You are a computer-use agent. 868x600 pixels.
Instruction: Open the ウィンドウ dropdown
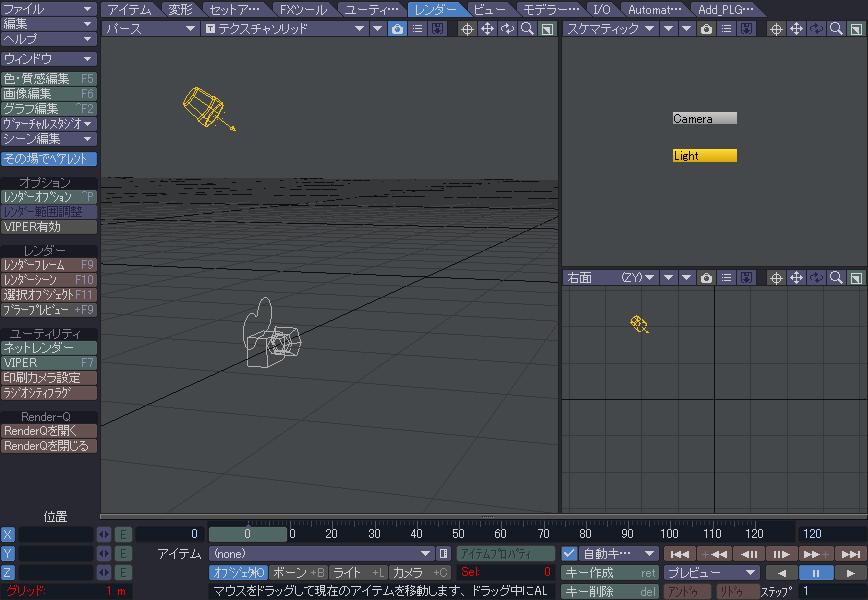pyautogui.click(x=49, y=59)
